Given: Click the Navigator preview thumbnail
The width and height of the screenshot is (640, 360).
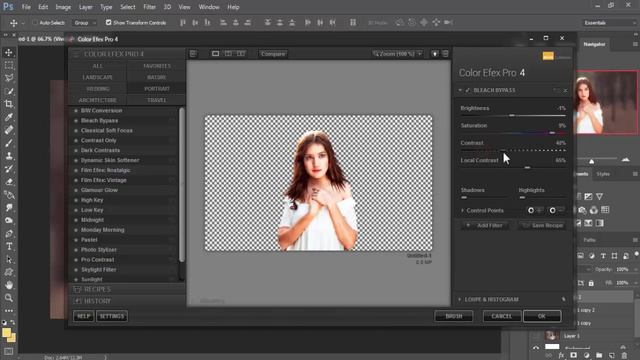Looking at the screenshot, I should (x=606, y=102).
